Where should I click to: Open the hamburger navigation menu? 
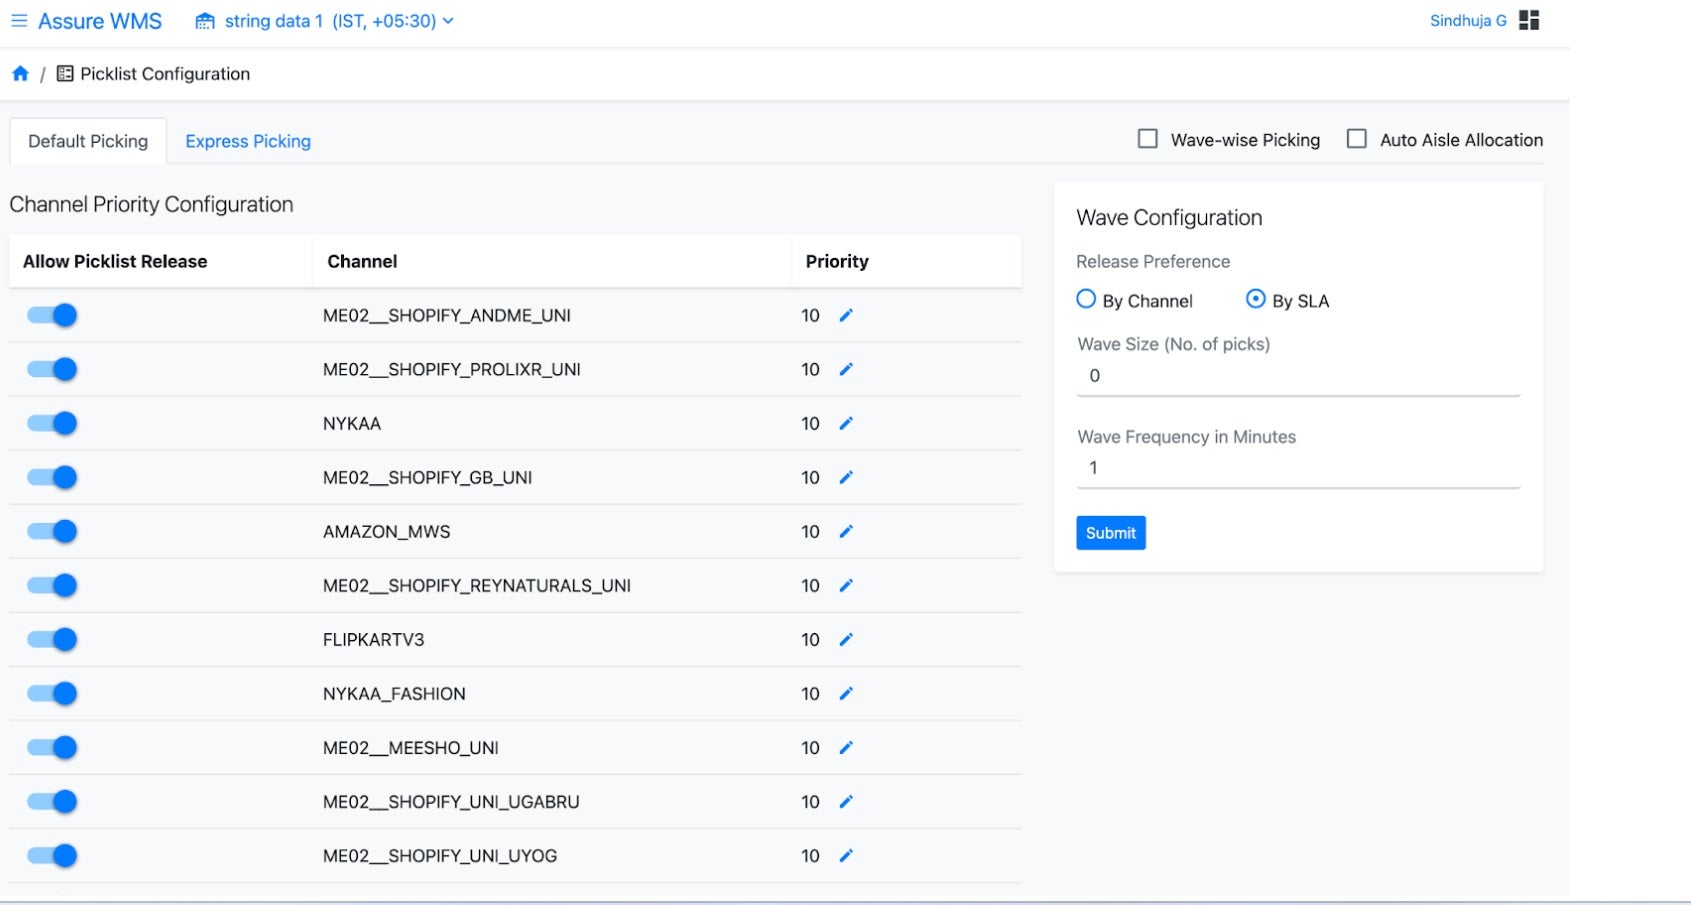[x=18, y=21]
